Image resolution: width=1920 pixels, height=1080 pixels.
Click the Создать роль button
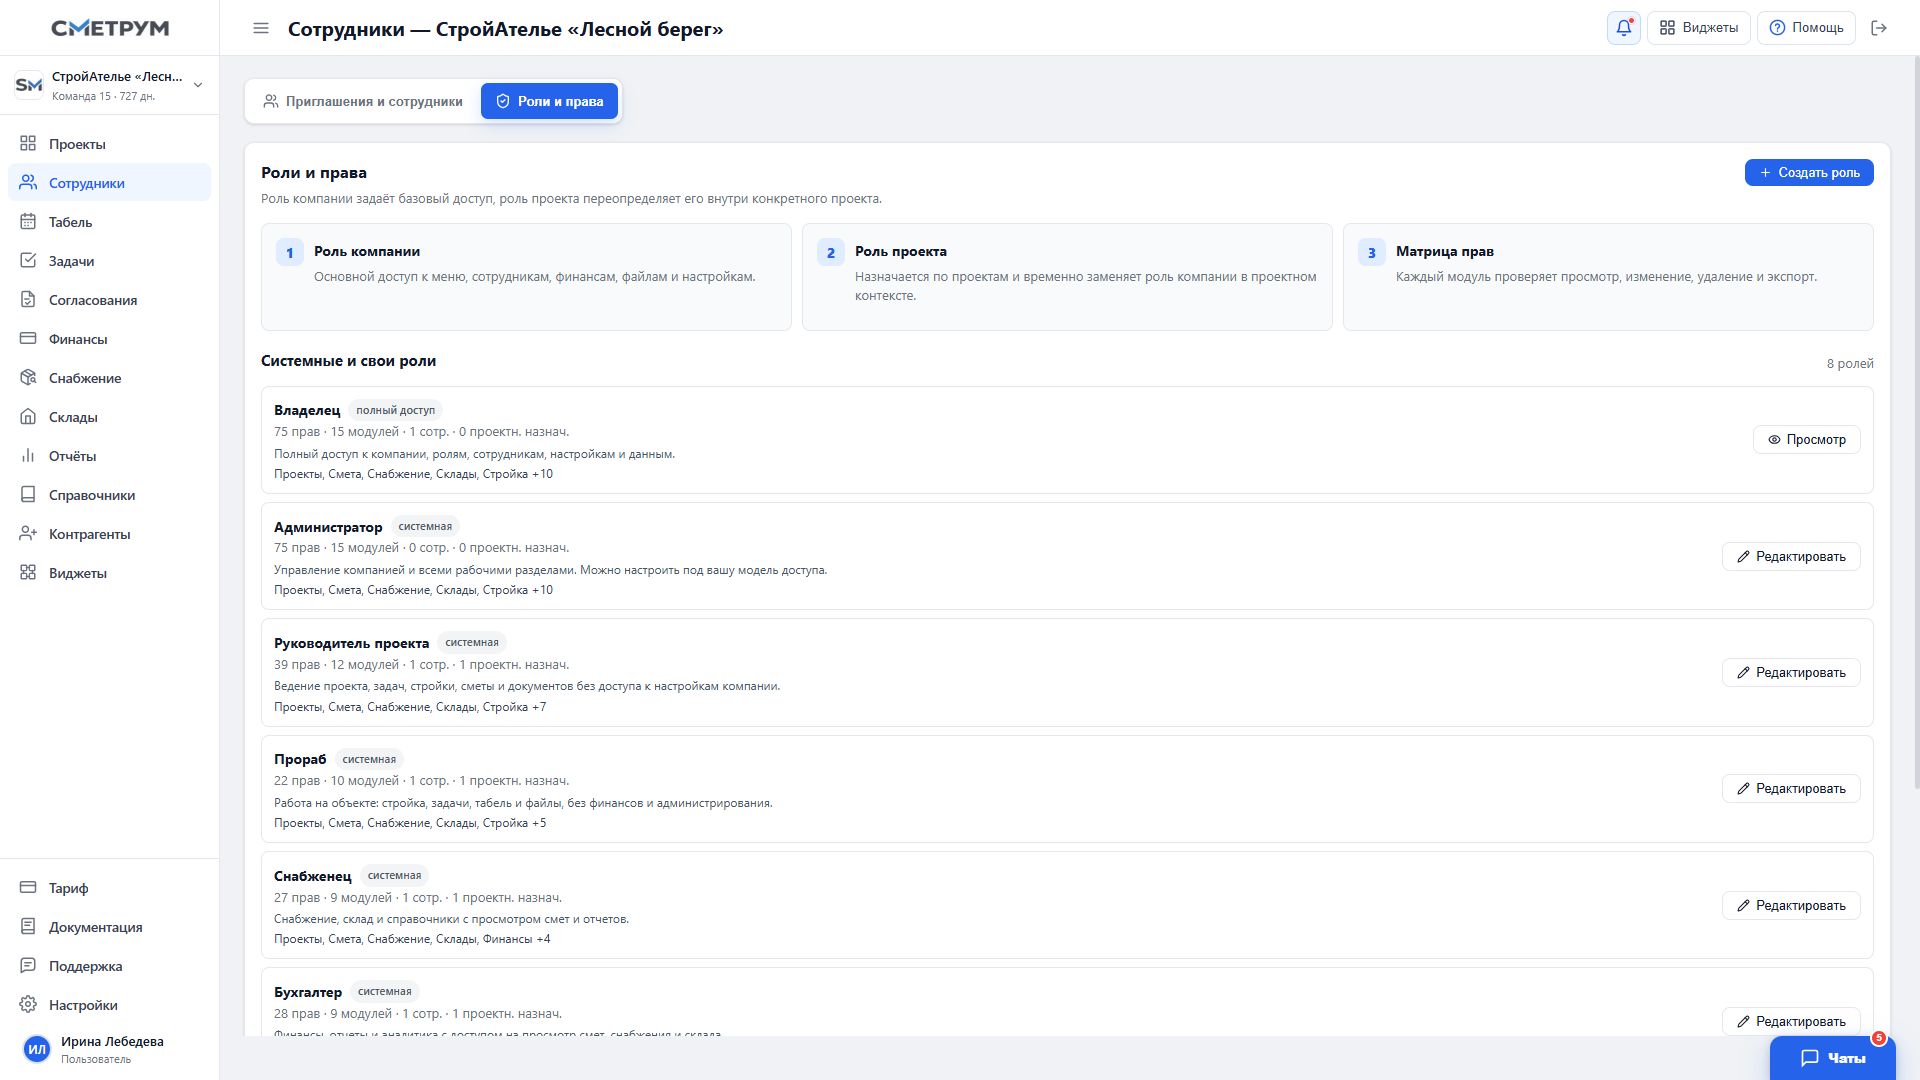[1809, 173]
